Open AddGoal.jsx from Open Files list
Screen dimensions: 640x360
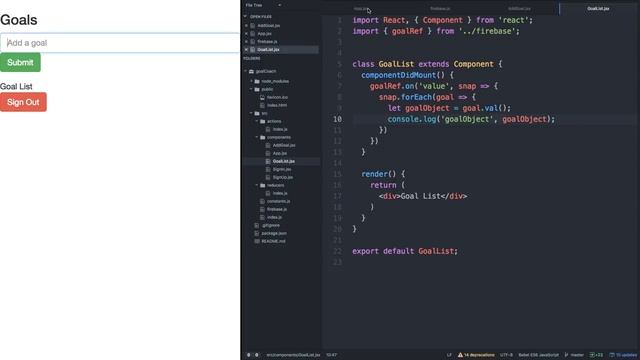pos(269,26)
